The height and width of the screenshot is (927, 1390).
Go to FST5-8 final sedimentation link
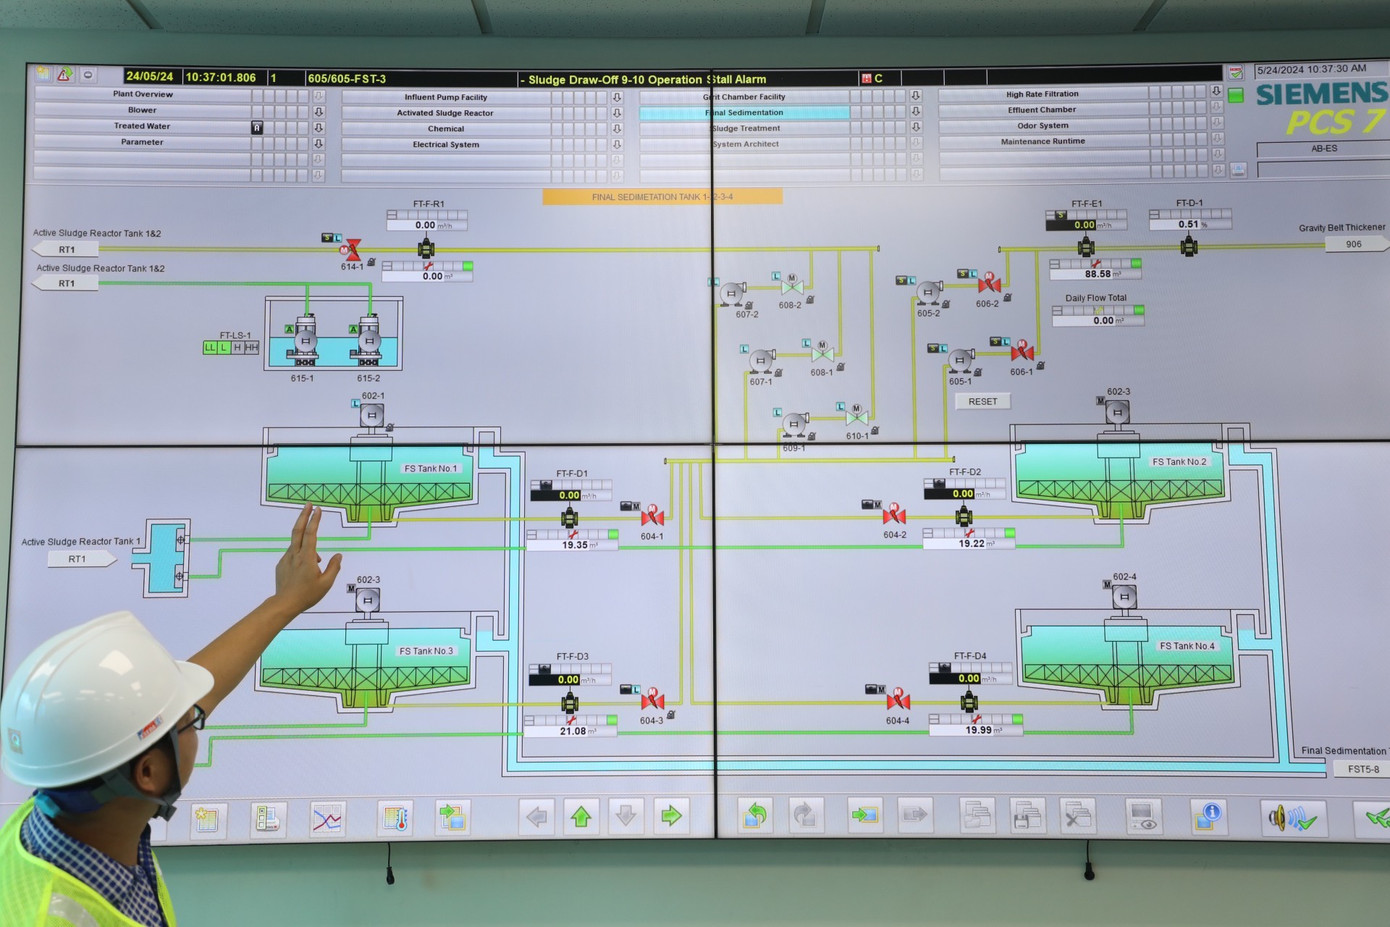[x=1362, y=769]
